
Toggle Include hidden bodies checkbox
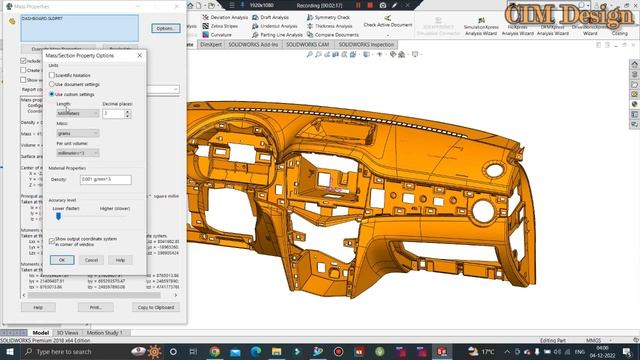[23, 61]
